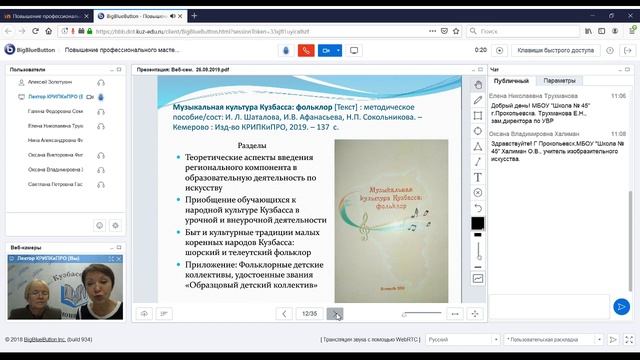Adjust presentation zoom slider
The image size is (640, 360).
(422, 314)
